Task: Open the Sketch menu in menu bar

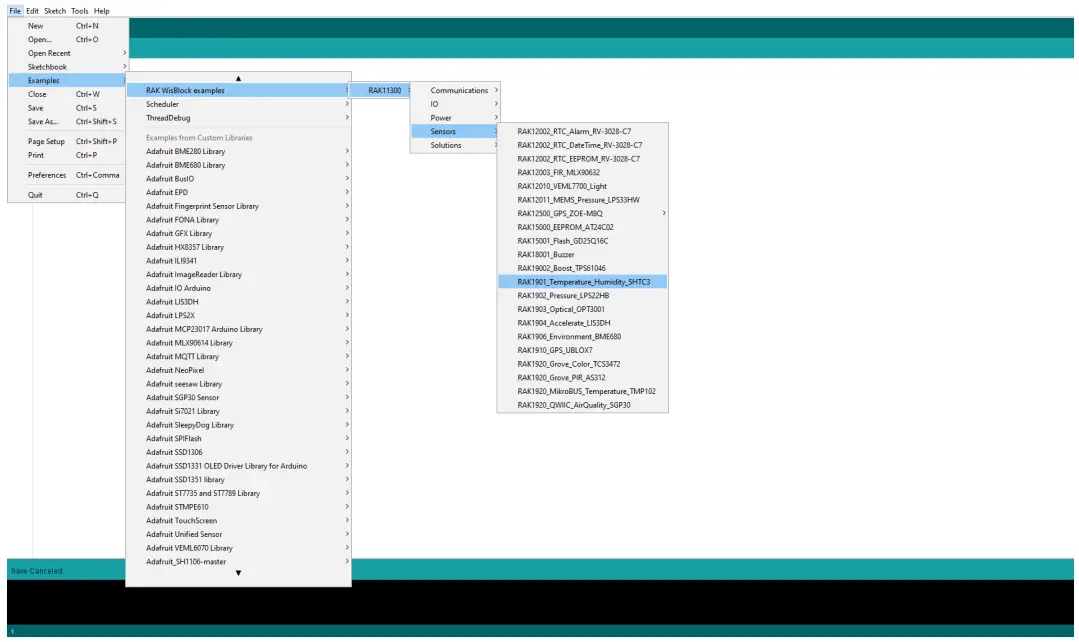Action: point(55,11)
